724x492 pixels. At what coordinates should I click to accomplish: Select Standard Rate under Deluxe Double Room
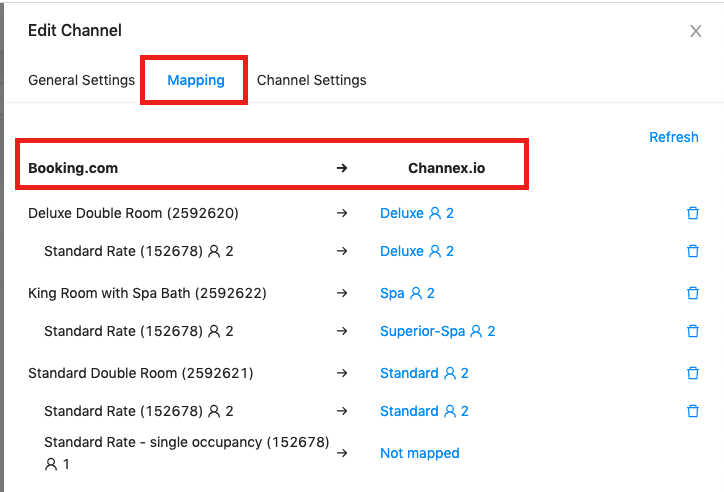139,251
